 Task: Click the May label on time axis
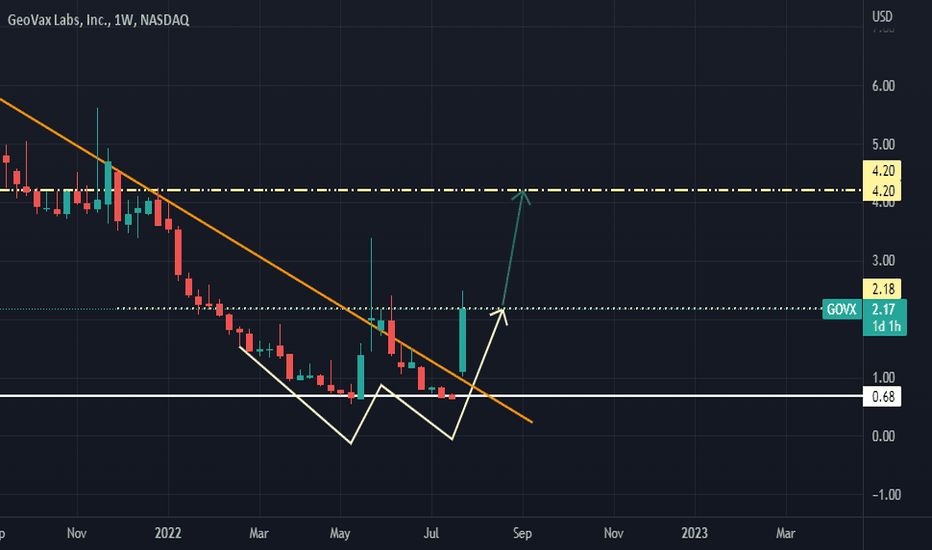coord(339,533)
